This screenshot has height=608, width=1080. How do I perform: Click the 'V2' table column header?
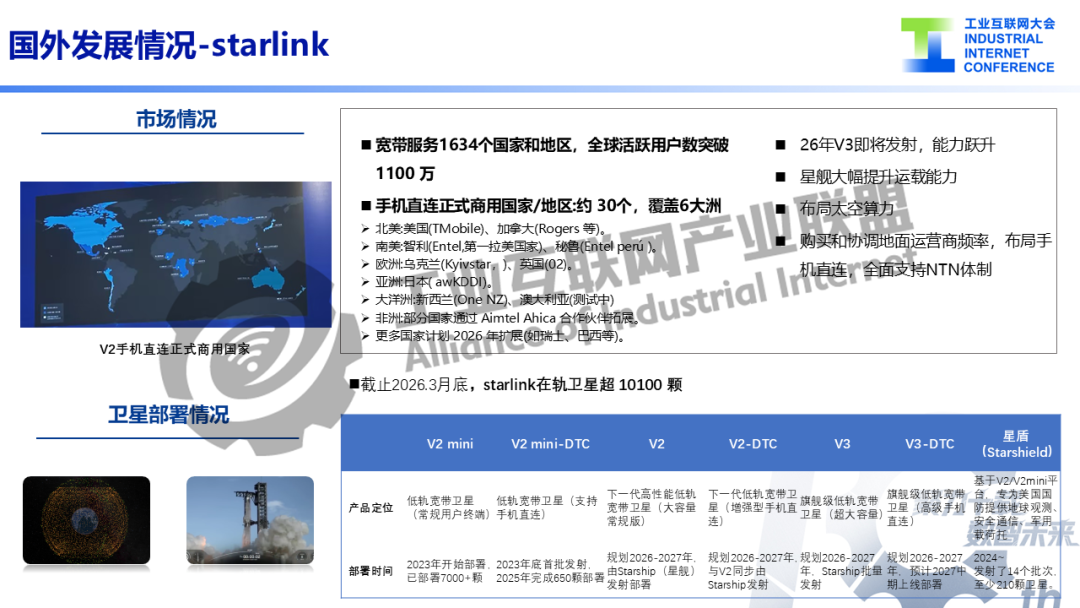tap(657, 444)
